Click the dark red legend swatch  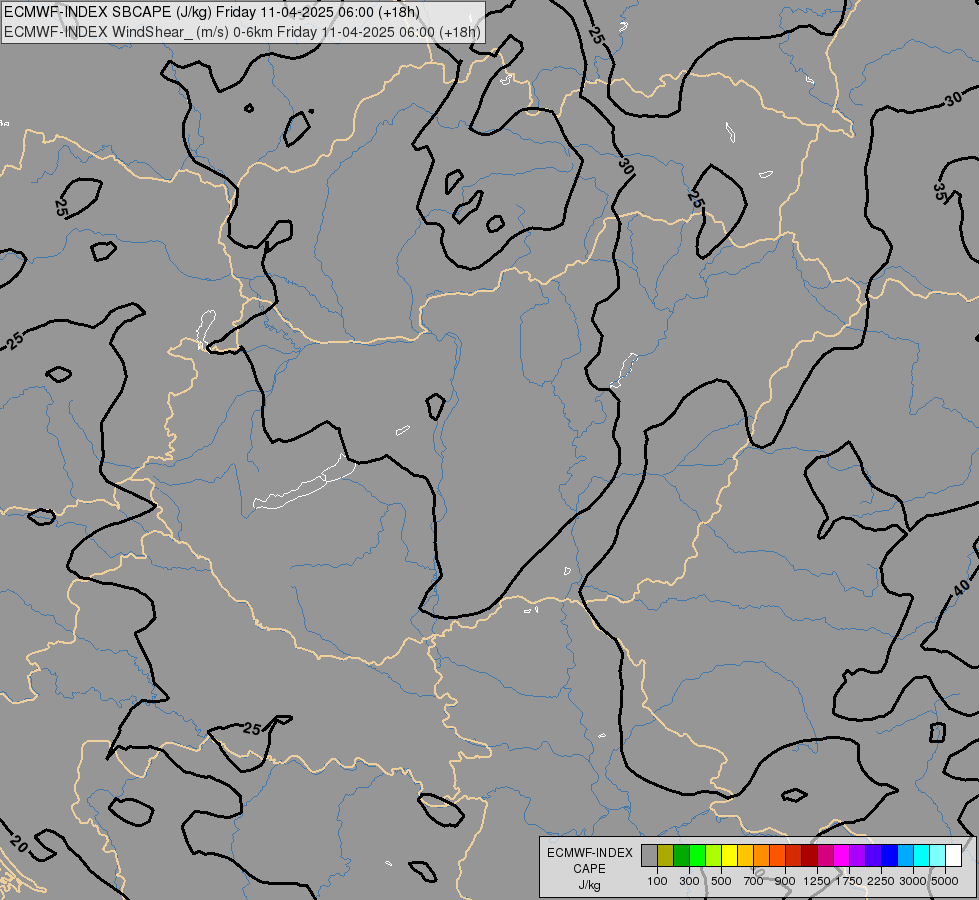pos(810,855)
